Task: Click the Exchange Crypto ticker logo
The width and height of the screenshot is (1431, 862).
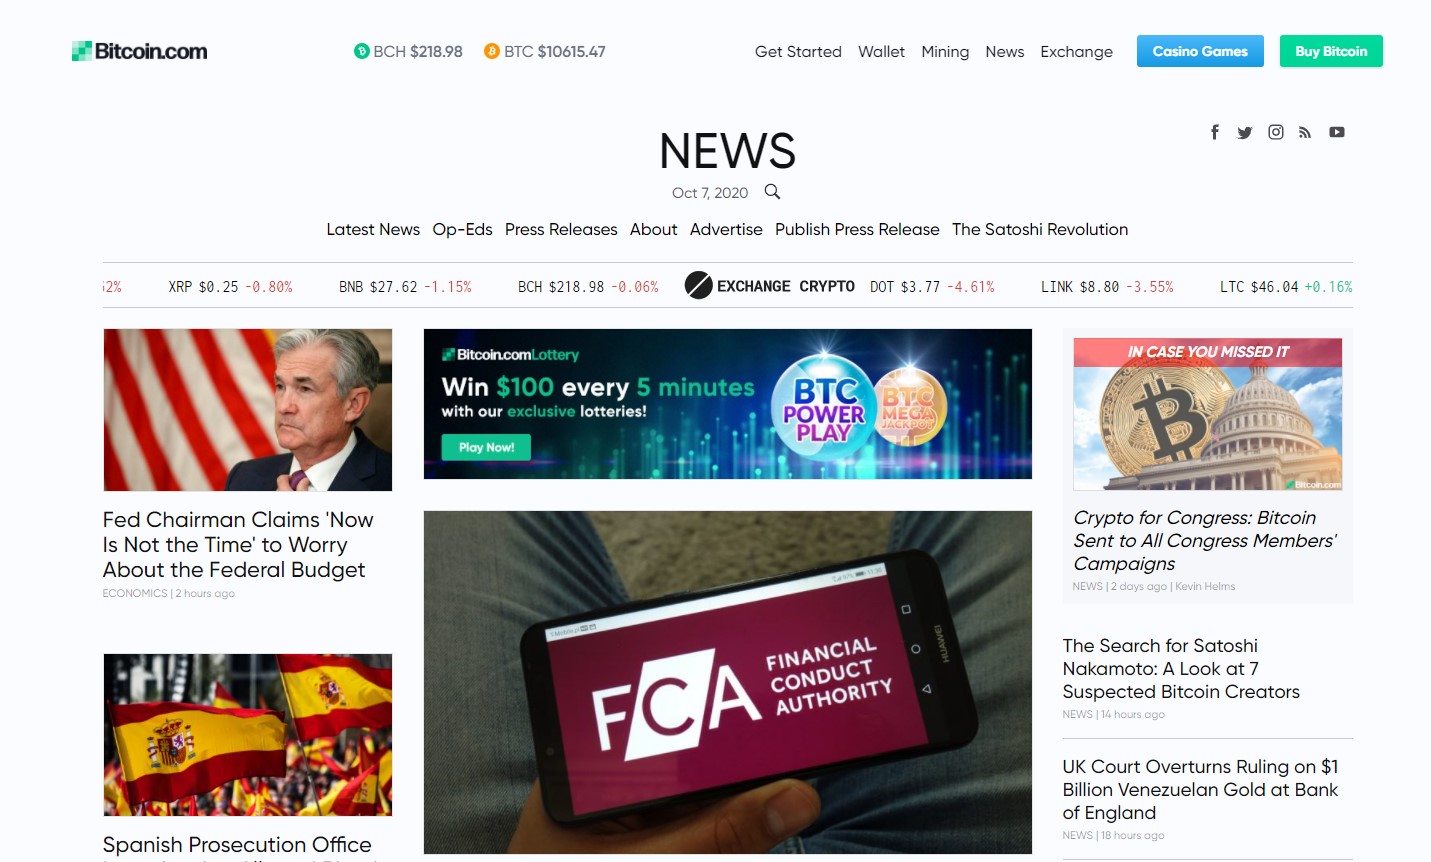Action: tap(770, 286)
